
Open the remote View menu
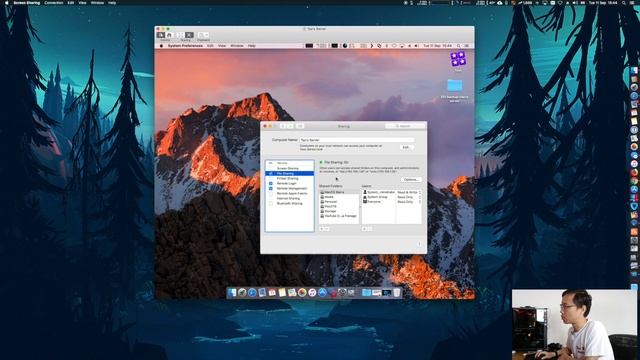coord(222,46)
